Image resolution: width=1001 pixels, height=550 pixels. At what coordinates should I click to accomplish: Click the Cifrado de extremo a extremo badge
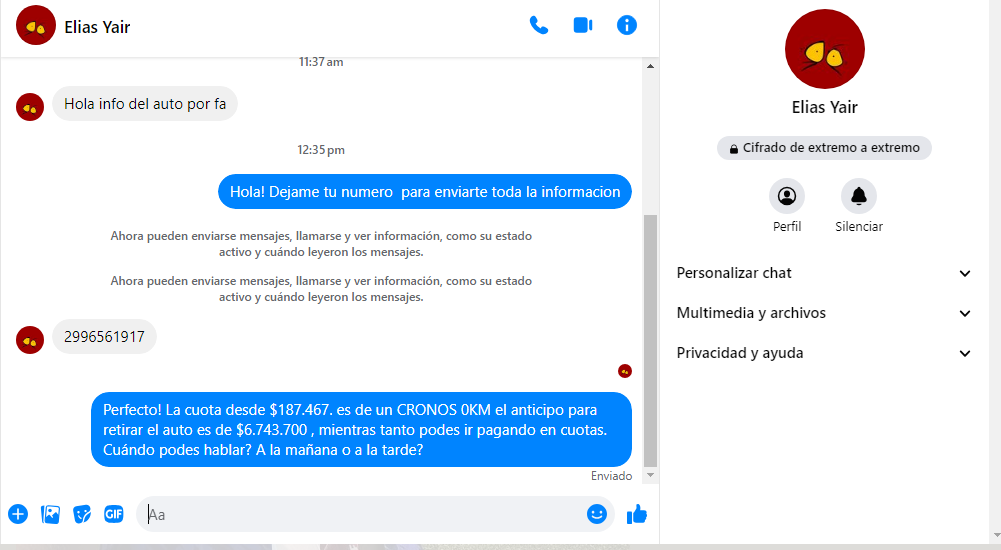tap(824, 148)
